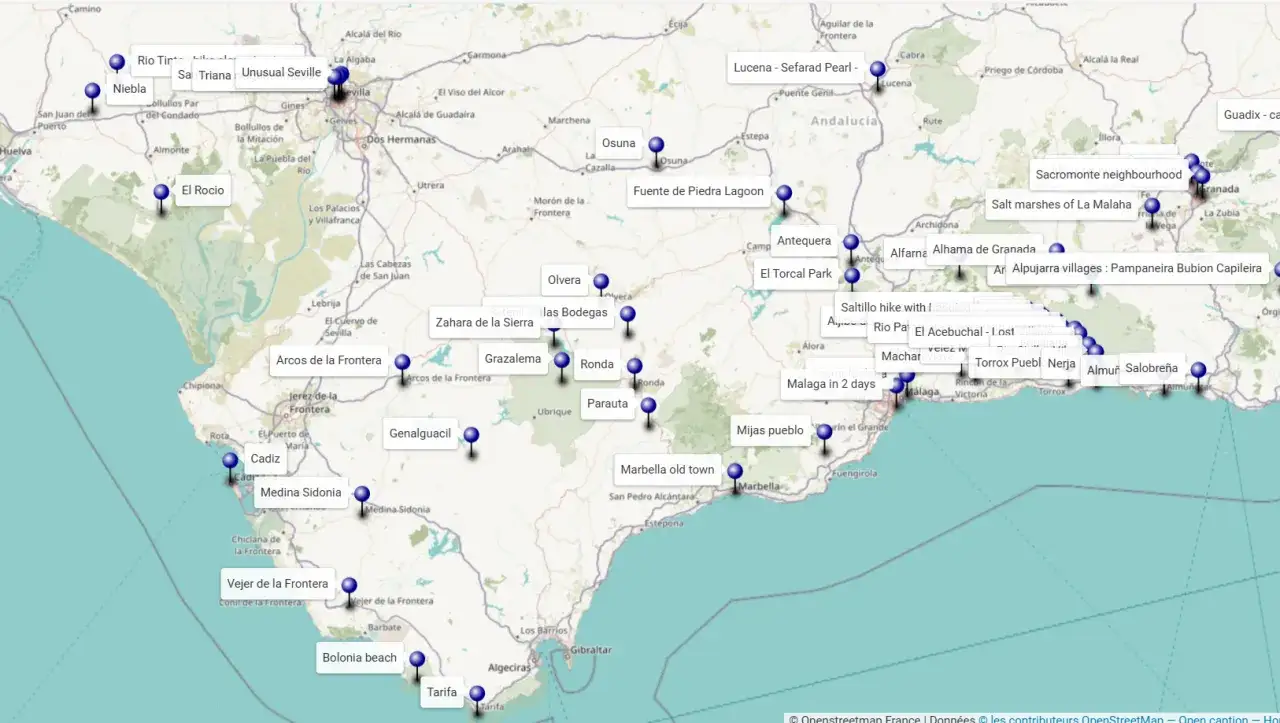
Task: Click the Bolonia beach pin
Action: coord(417,661)
